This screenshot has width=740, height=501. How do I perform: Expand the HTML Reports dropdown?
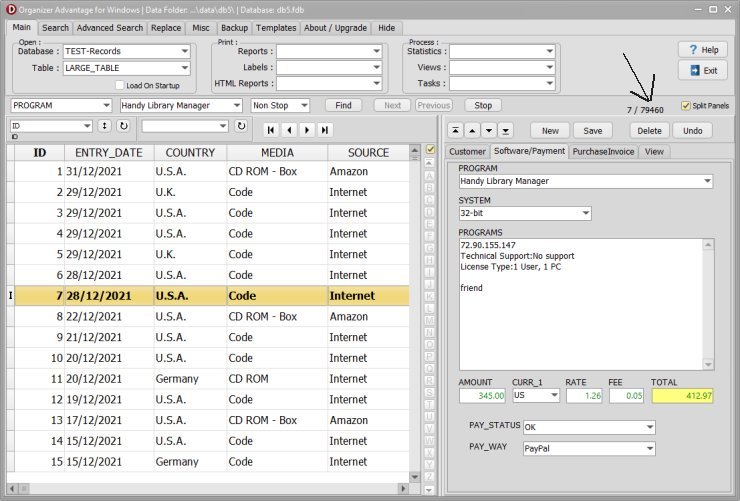(x=376, y=84)
